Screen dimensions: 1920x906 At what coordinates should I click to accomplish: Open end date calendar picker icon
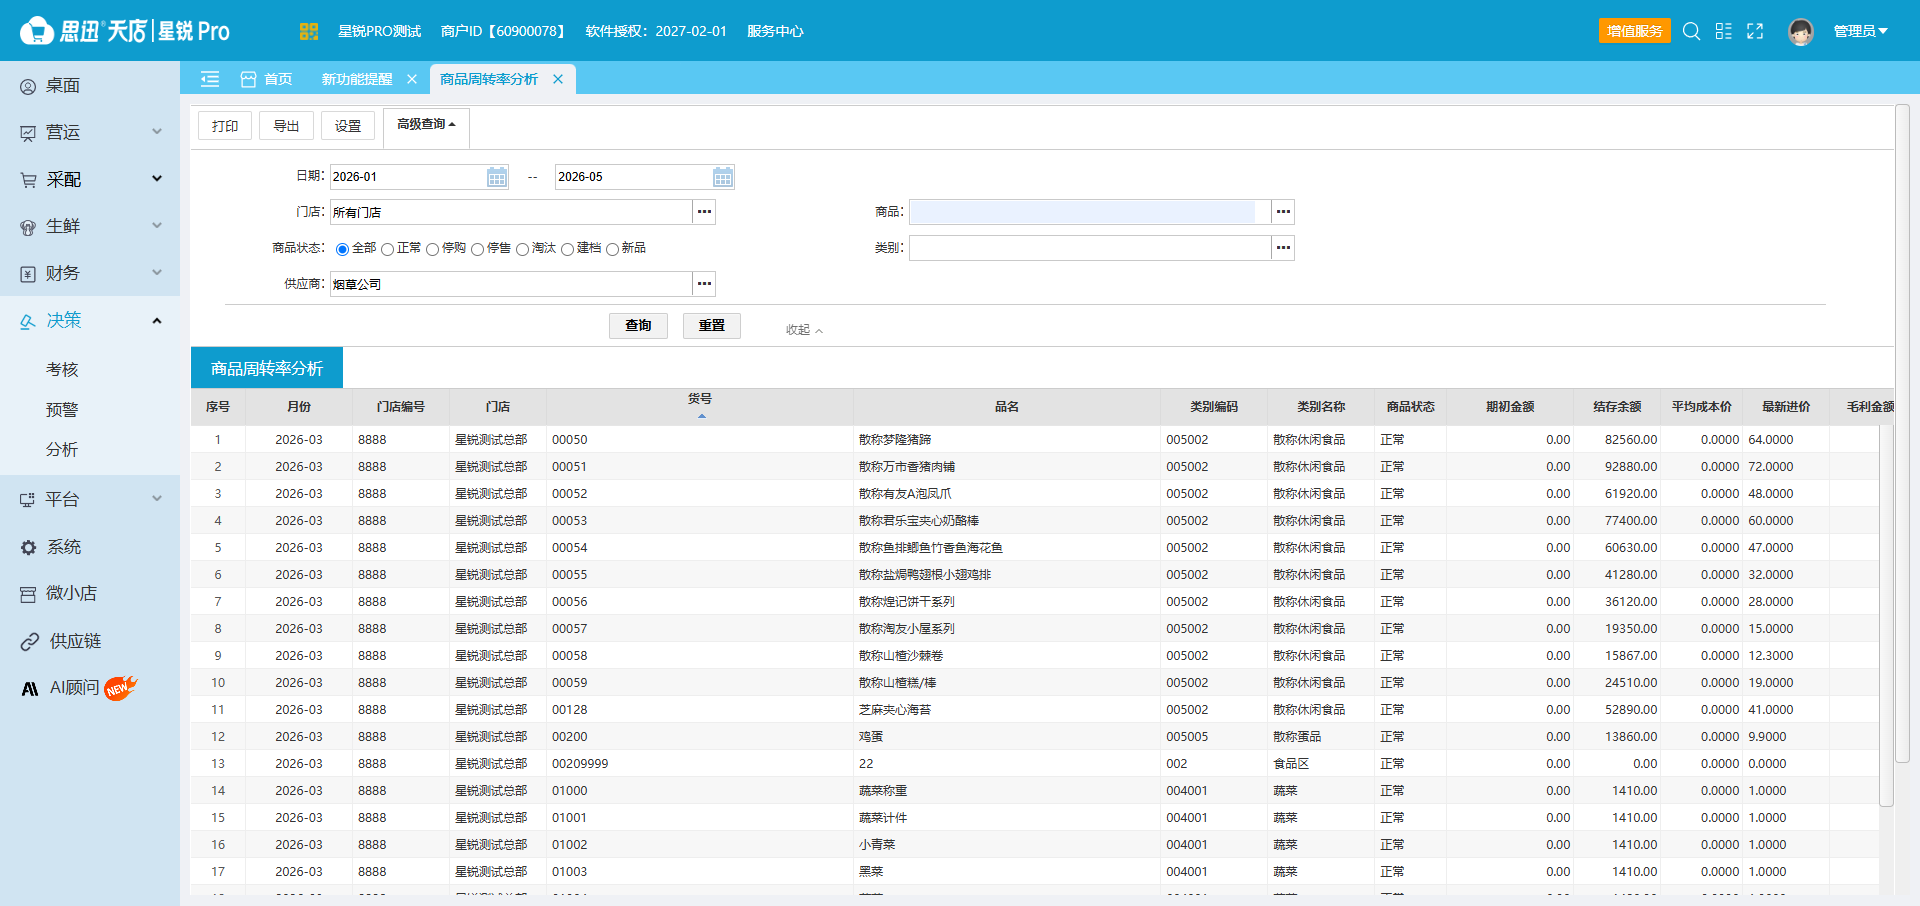[x=723, y=177]
